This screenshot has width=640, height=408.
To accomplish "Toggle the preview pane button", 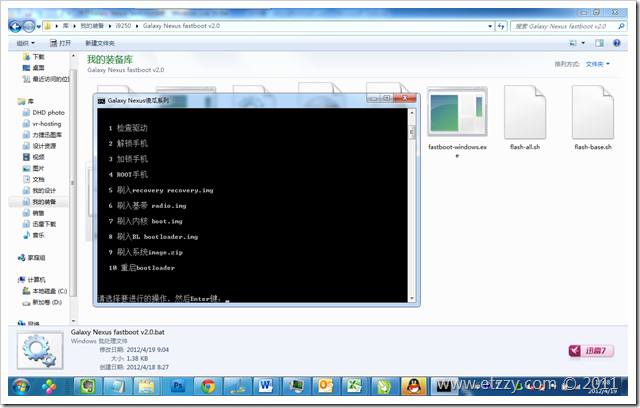I will pos(599,43).
